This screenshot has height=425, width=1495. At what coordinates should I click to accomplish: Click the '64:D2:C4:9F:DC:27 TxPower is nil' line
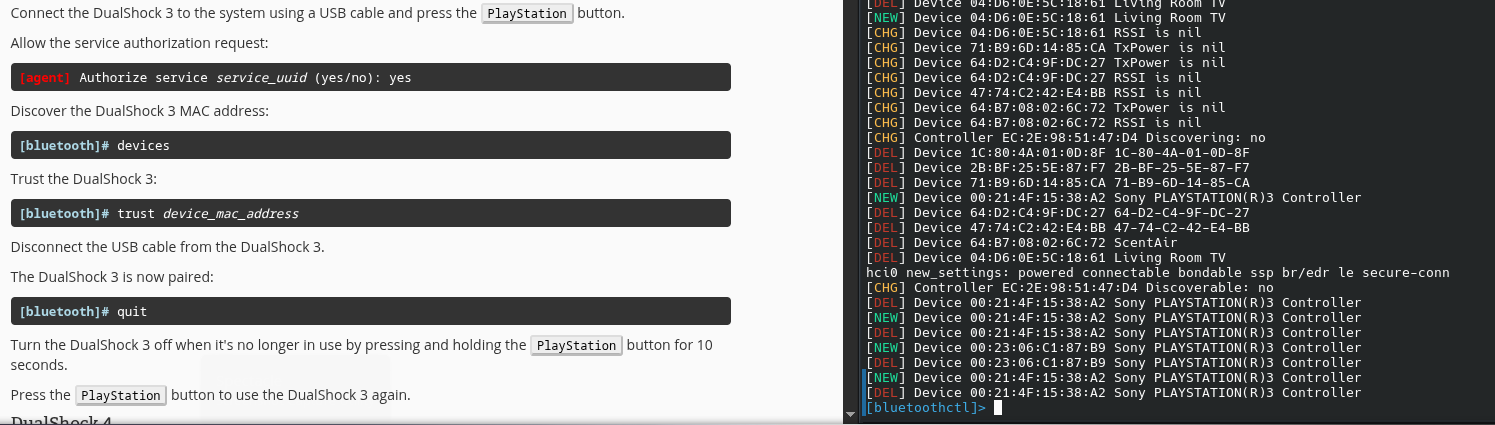pyautogui.click(x=1046, y=62)
